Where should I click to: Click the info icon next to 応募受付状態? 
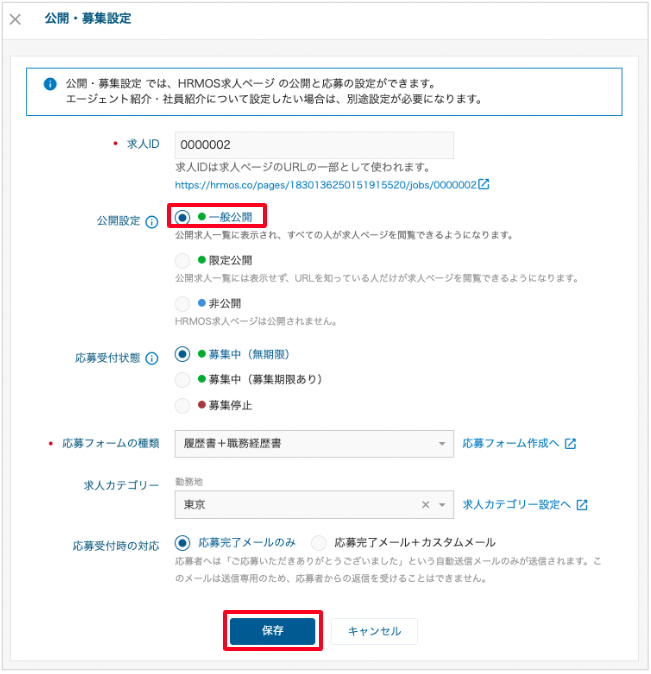152,358
